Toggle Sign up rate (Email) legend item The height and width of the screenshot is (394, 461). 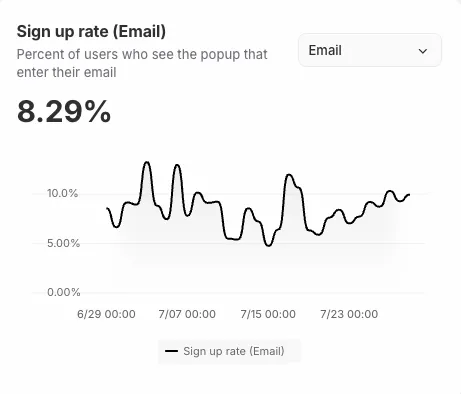point(229,351)
